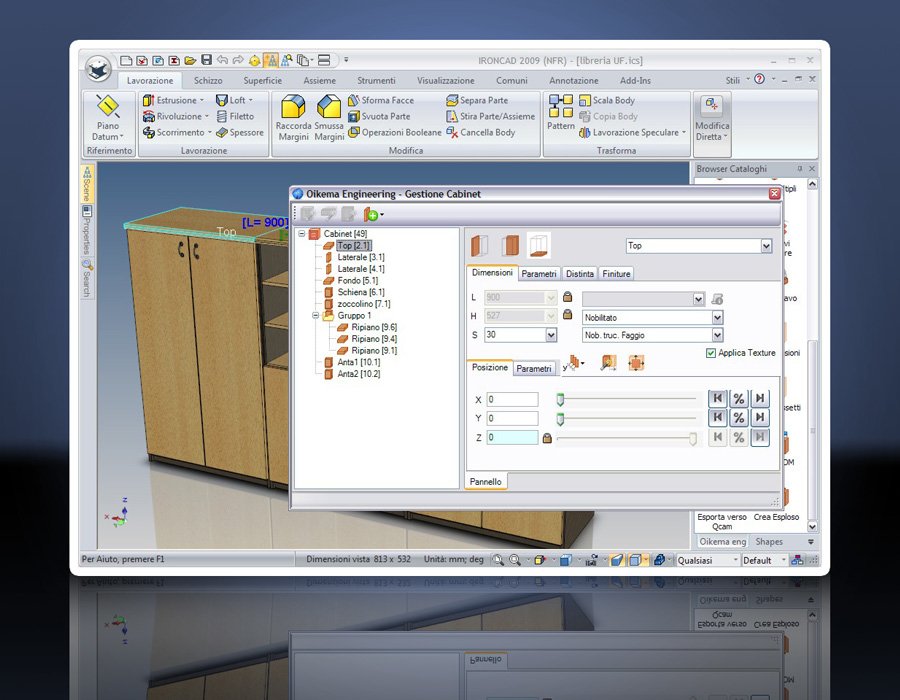Open the Pattern tool
Image resolution: width=900 pixels, height=700 pixels.
click(x=561, y=112)
